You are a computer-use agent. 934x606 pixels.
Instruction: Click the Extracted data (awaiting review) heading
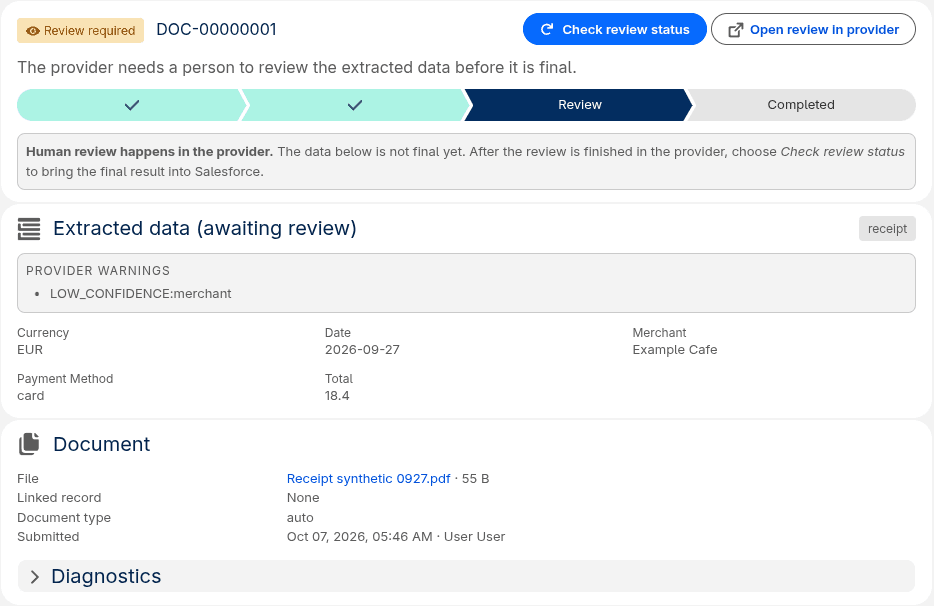[x=205, y=228]
